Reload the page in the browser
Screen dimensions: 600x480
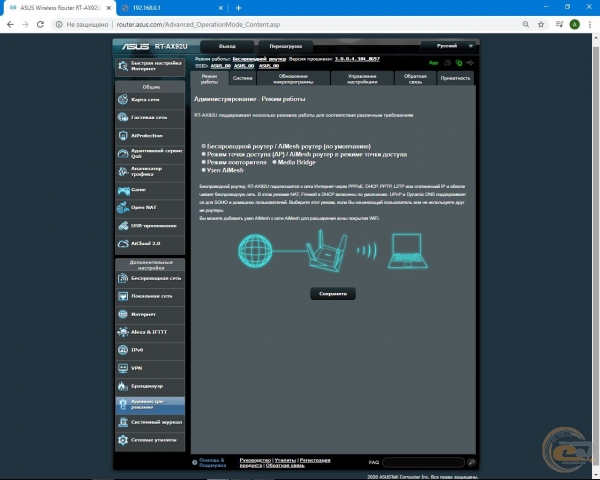(40, 24)
